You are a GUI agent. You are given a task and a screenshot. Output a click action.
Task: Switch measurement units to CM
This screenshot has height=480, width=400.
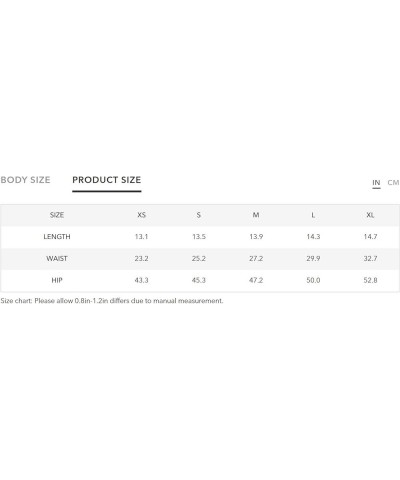pyautogui.click(x=393, y=183)
